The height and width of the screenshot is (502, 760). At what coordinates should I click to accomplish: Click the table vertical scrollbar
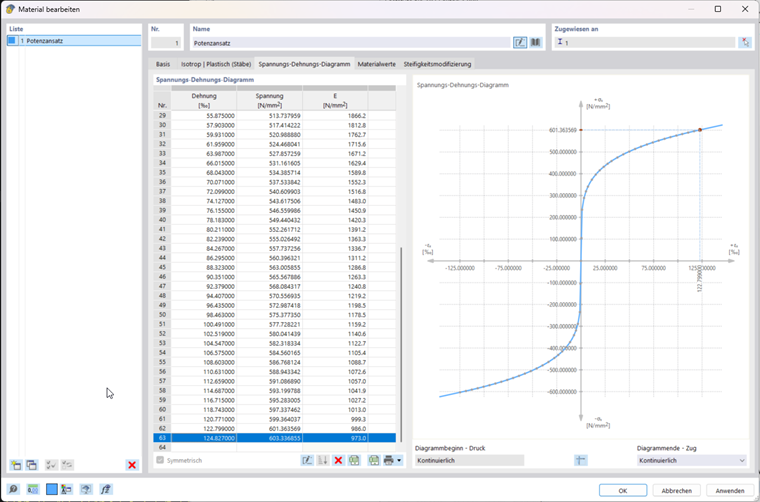401,344
